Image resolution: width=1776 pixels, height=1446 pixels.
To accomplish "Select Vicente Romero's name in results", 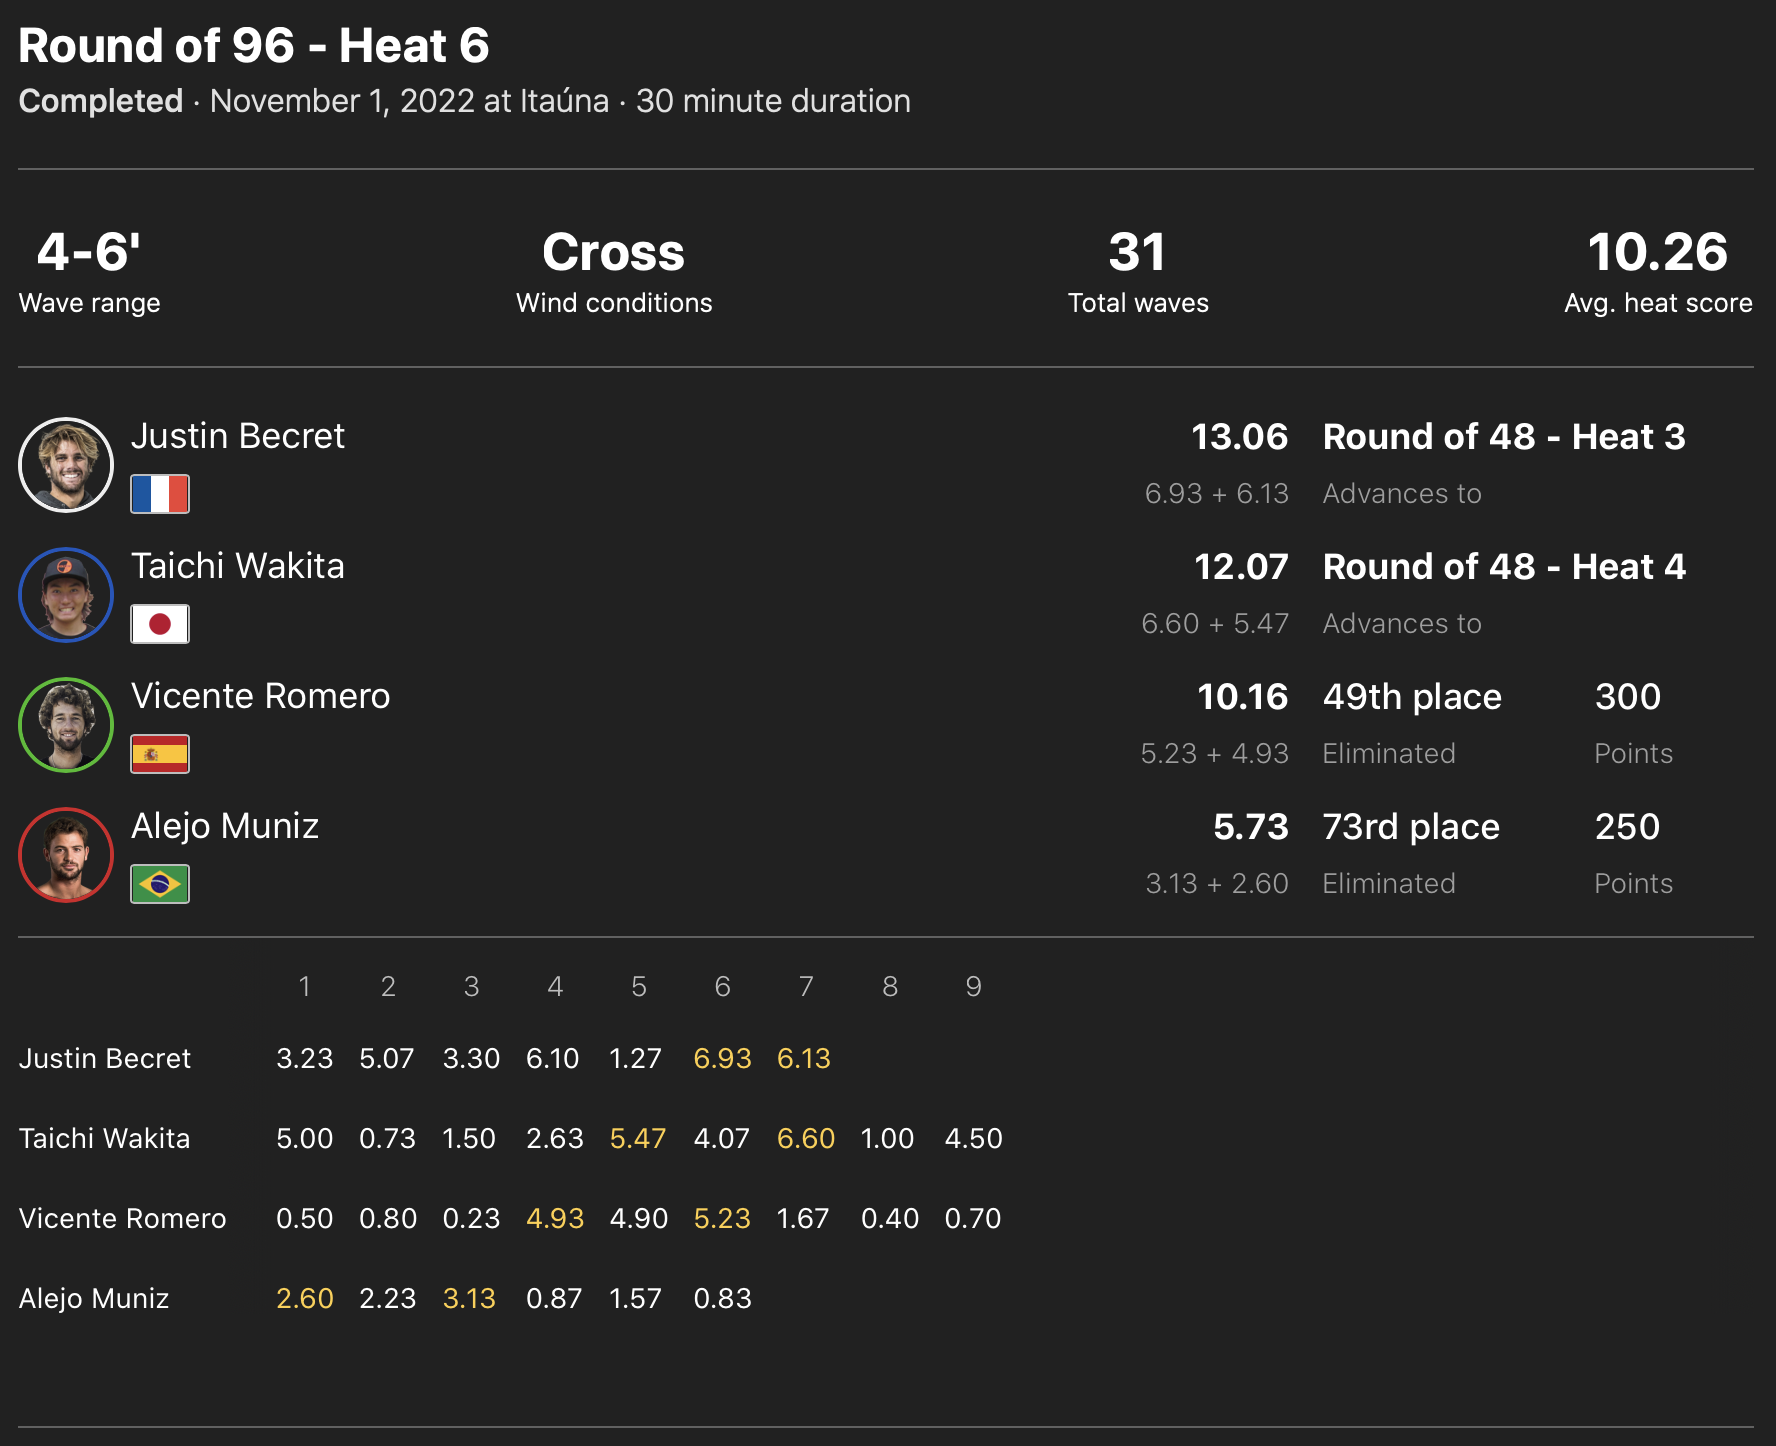I will coord(260,696).
